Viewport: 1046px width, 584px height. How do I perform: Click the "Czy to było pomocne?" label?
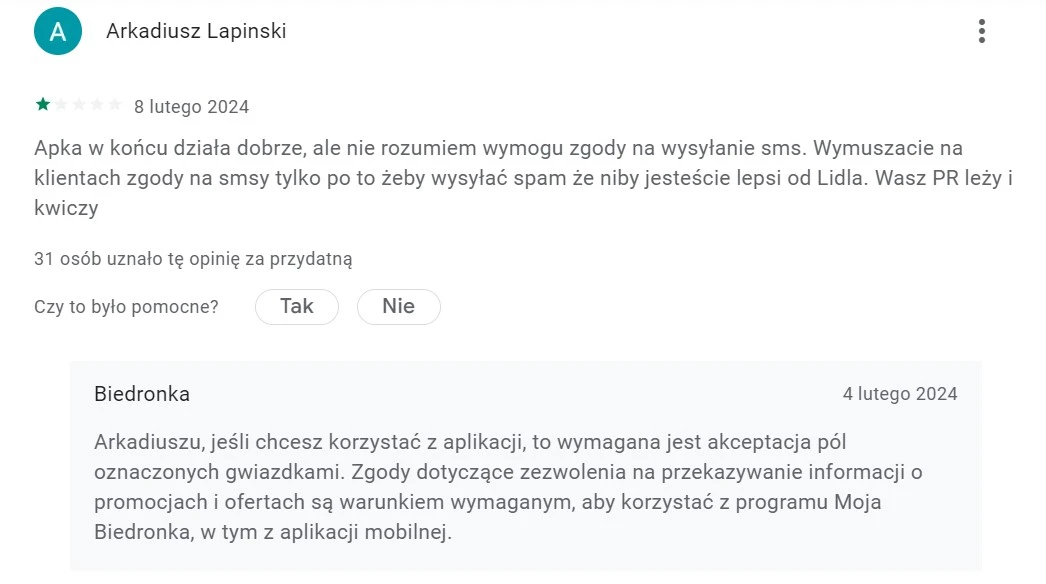[x=126, y=307]
